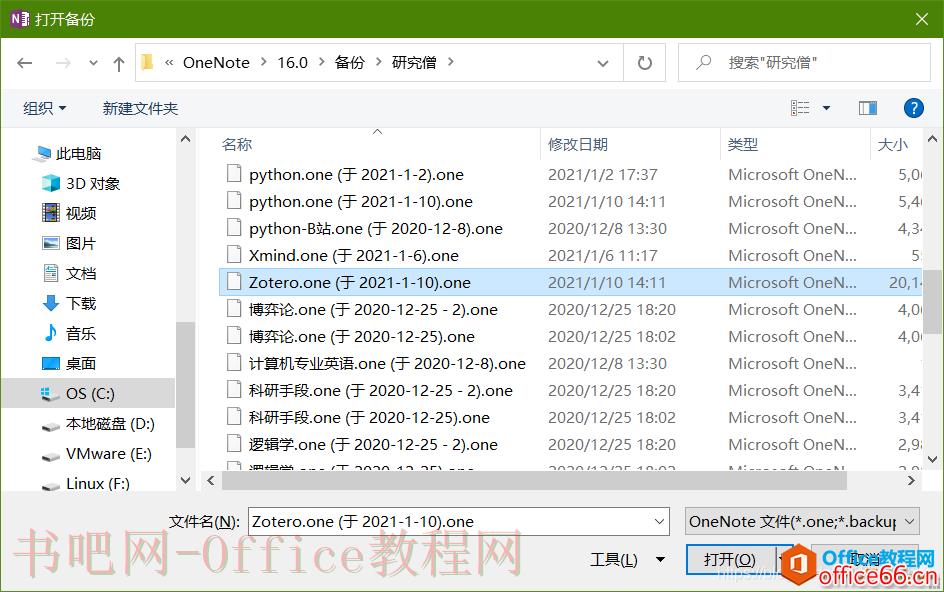Expand the 文件名 combo box dropdown
944x592 pixels.
pyautogui.click(x=660, y=522)
